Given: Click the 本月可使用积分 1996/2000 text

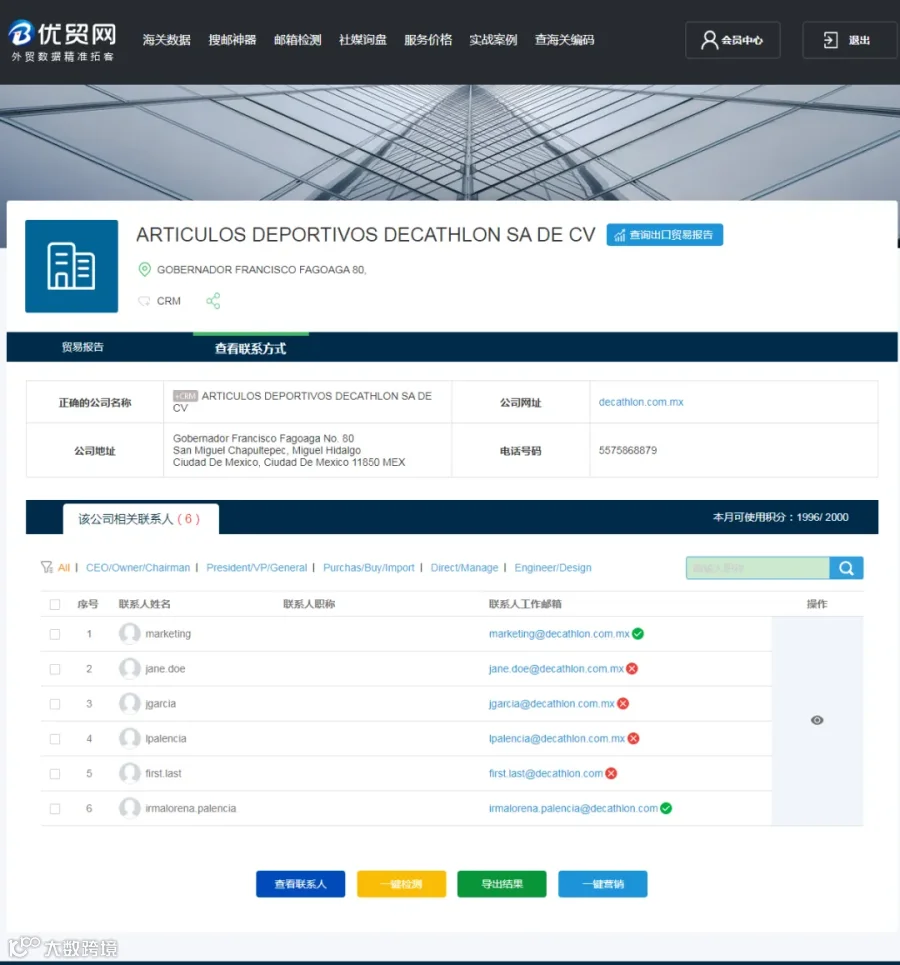Looking at the screenshot, I should click(781, 517).
